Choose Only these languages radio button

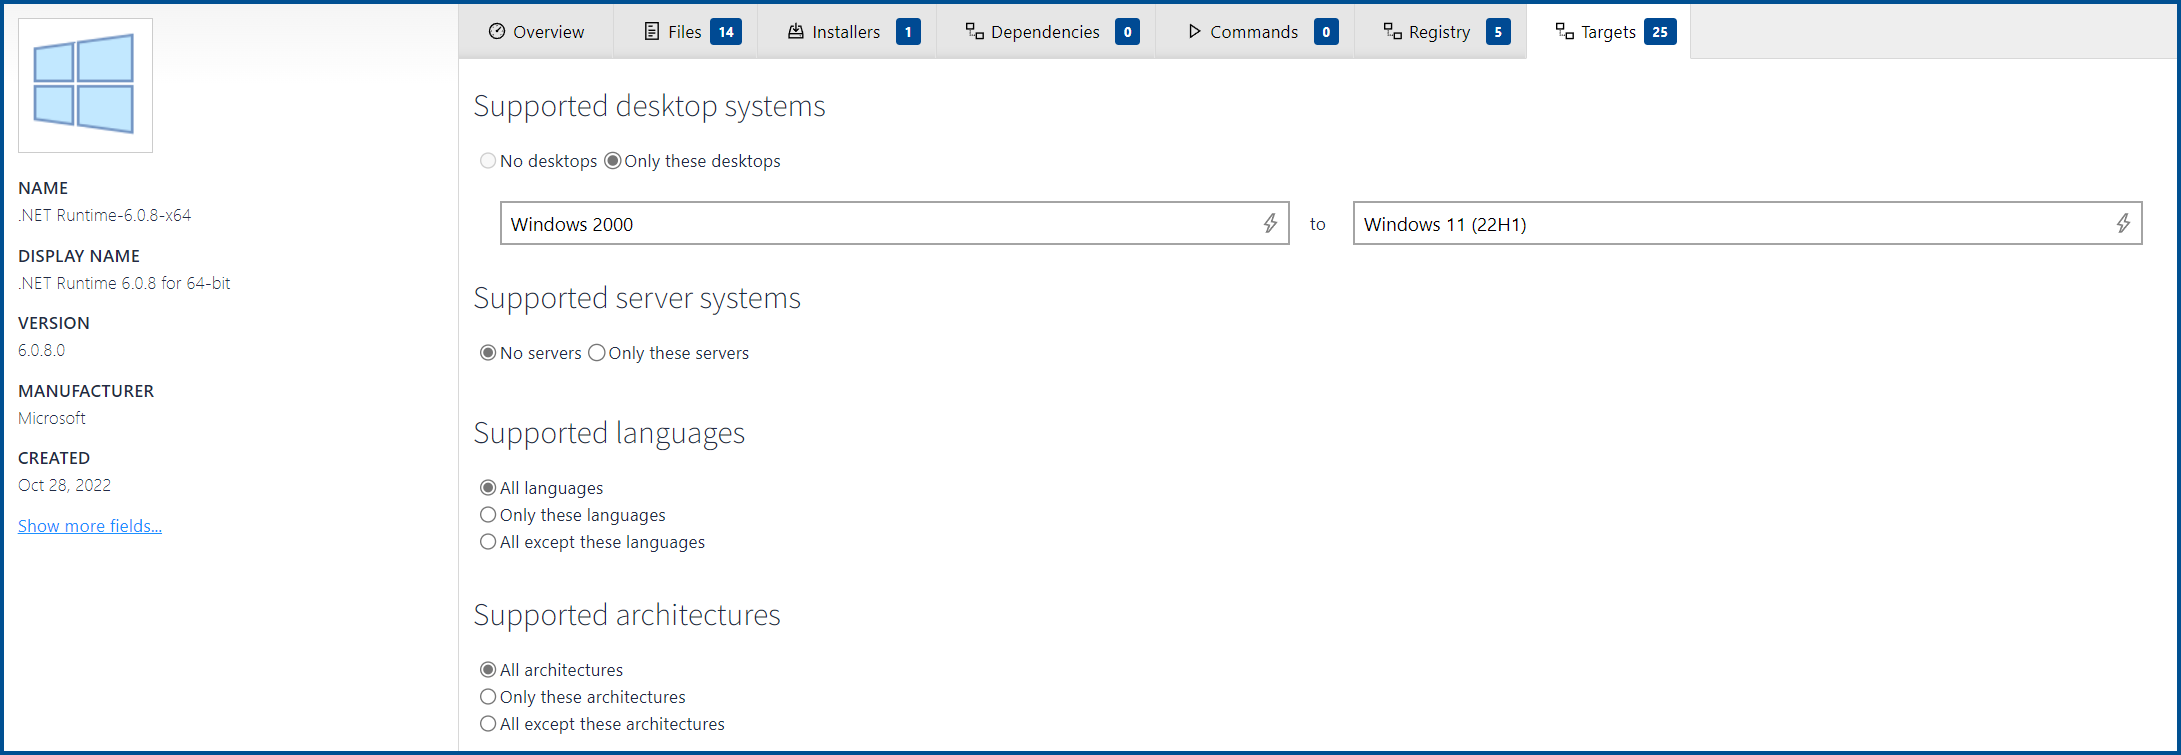[x=488, y=515]
